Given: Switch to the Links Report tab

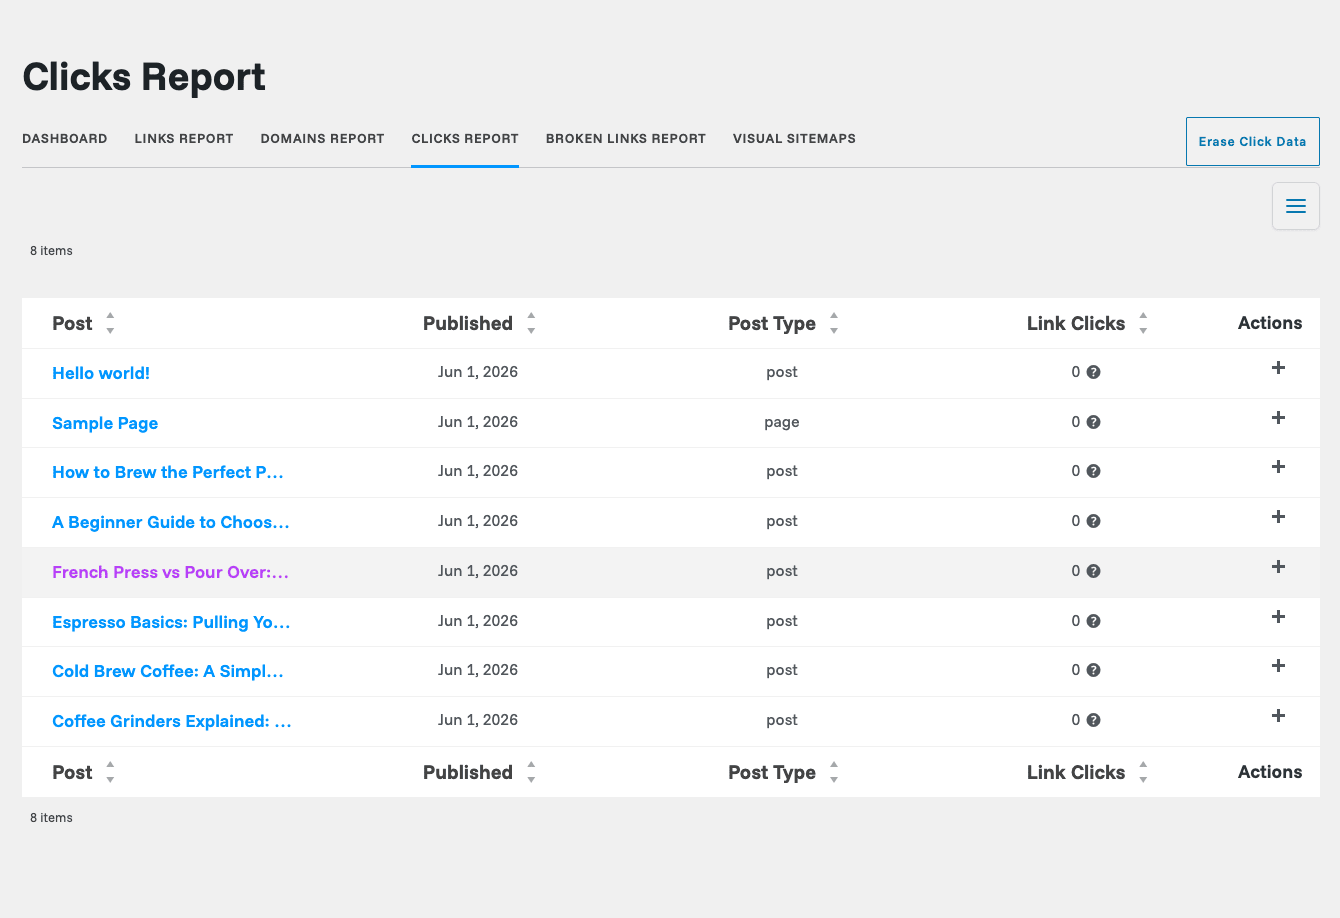Looking at the screenshot, I should (x=184, y=139).
